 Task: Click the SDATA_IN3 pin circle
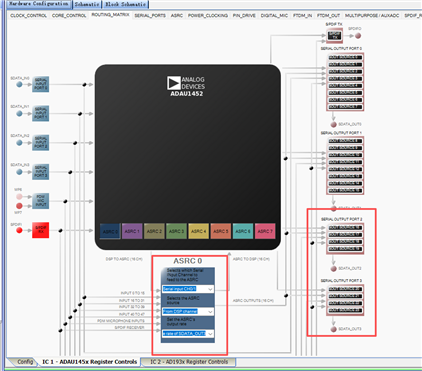click(x=19, y=172)
